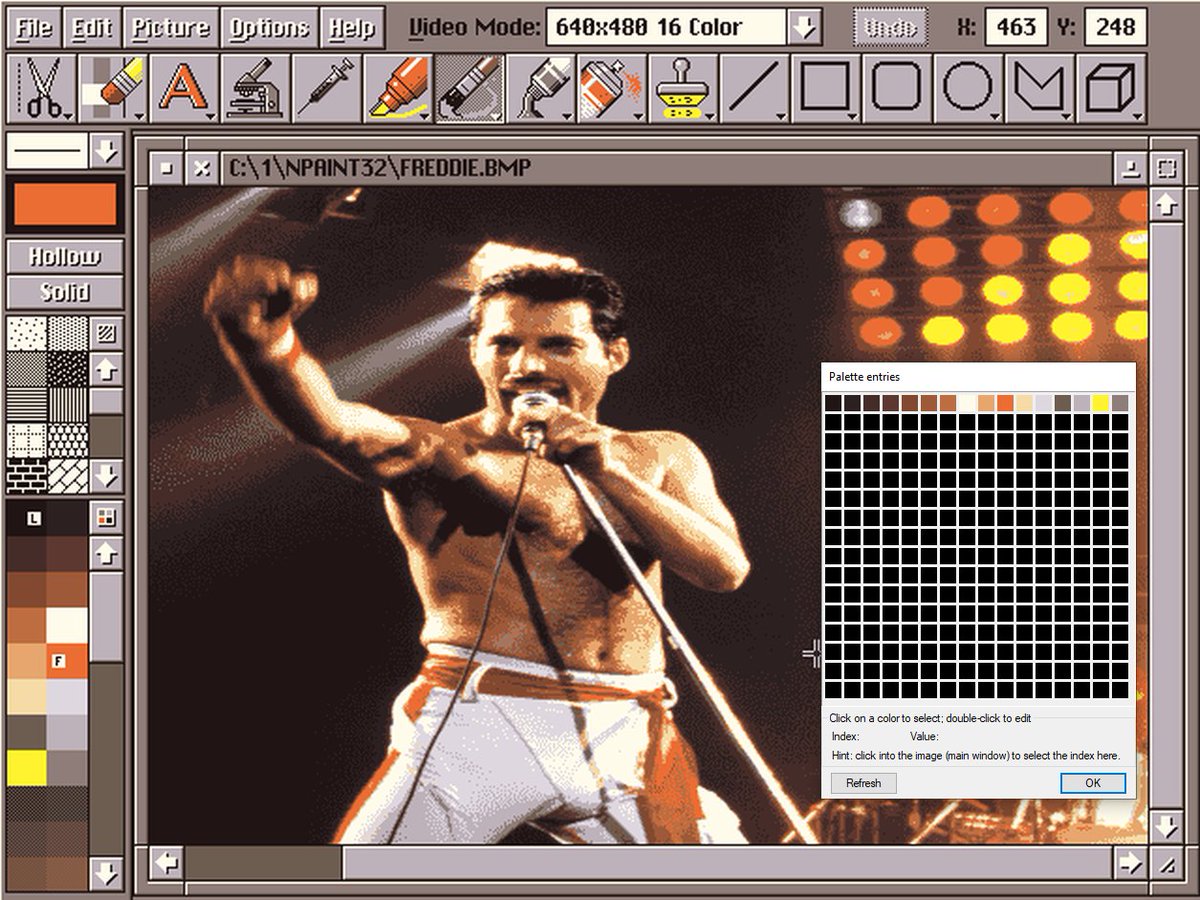Open the palette editor icon beside colors
Viewport: 1200px width, 900px height.
pos(106,517)
